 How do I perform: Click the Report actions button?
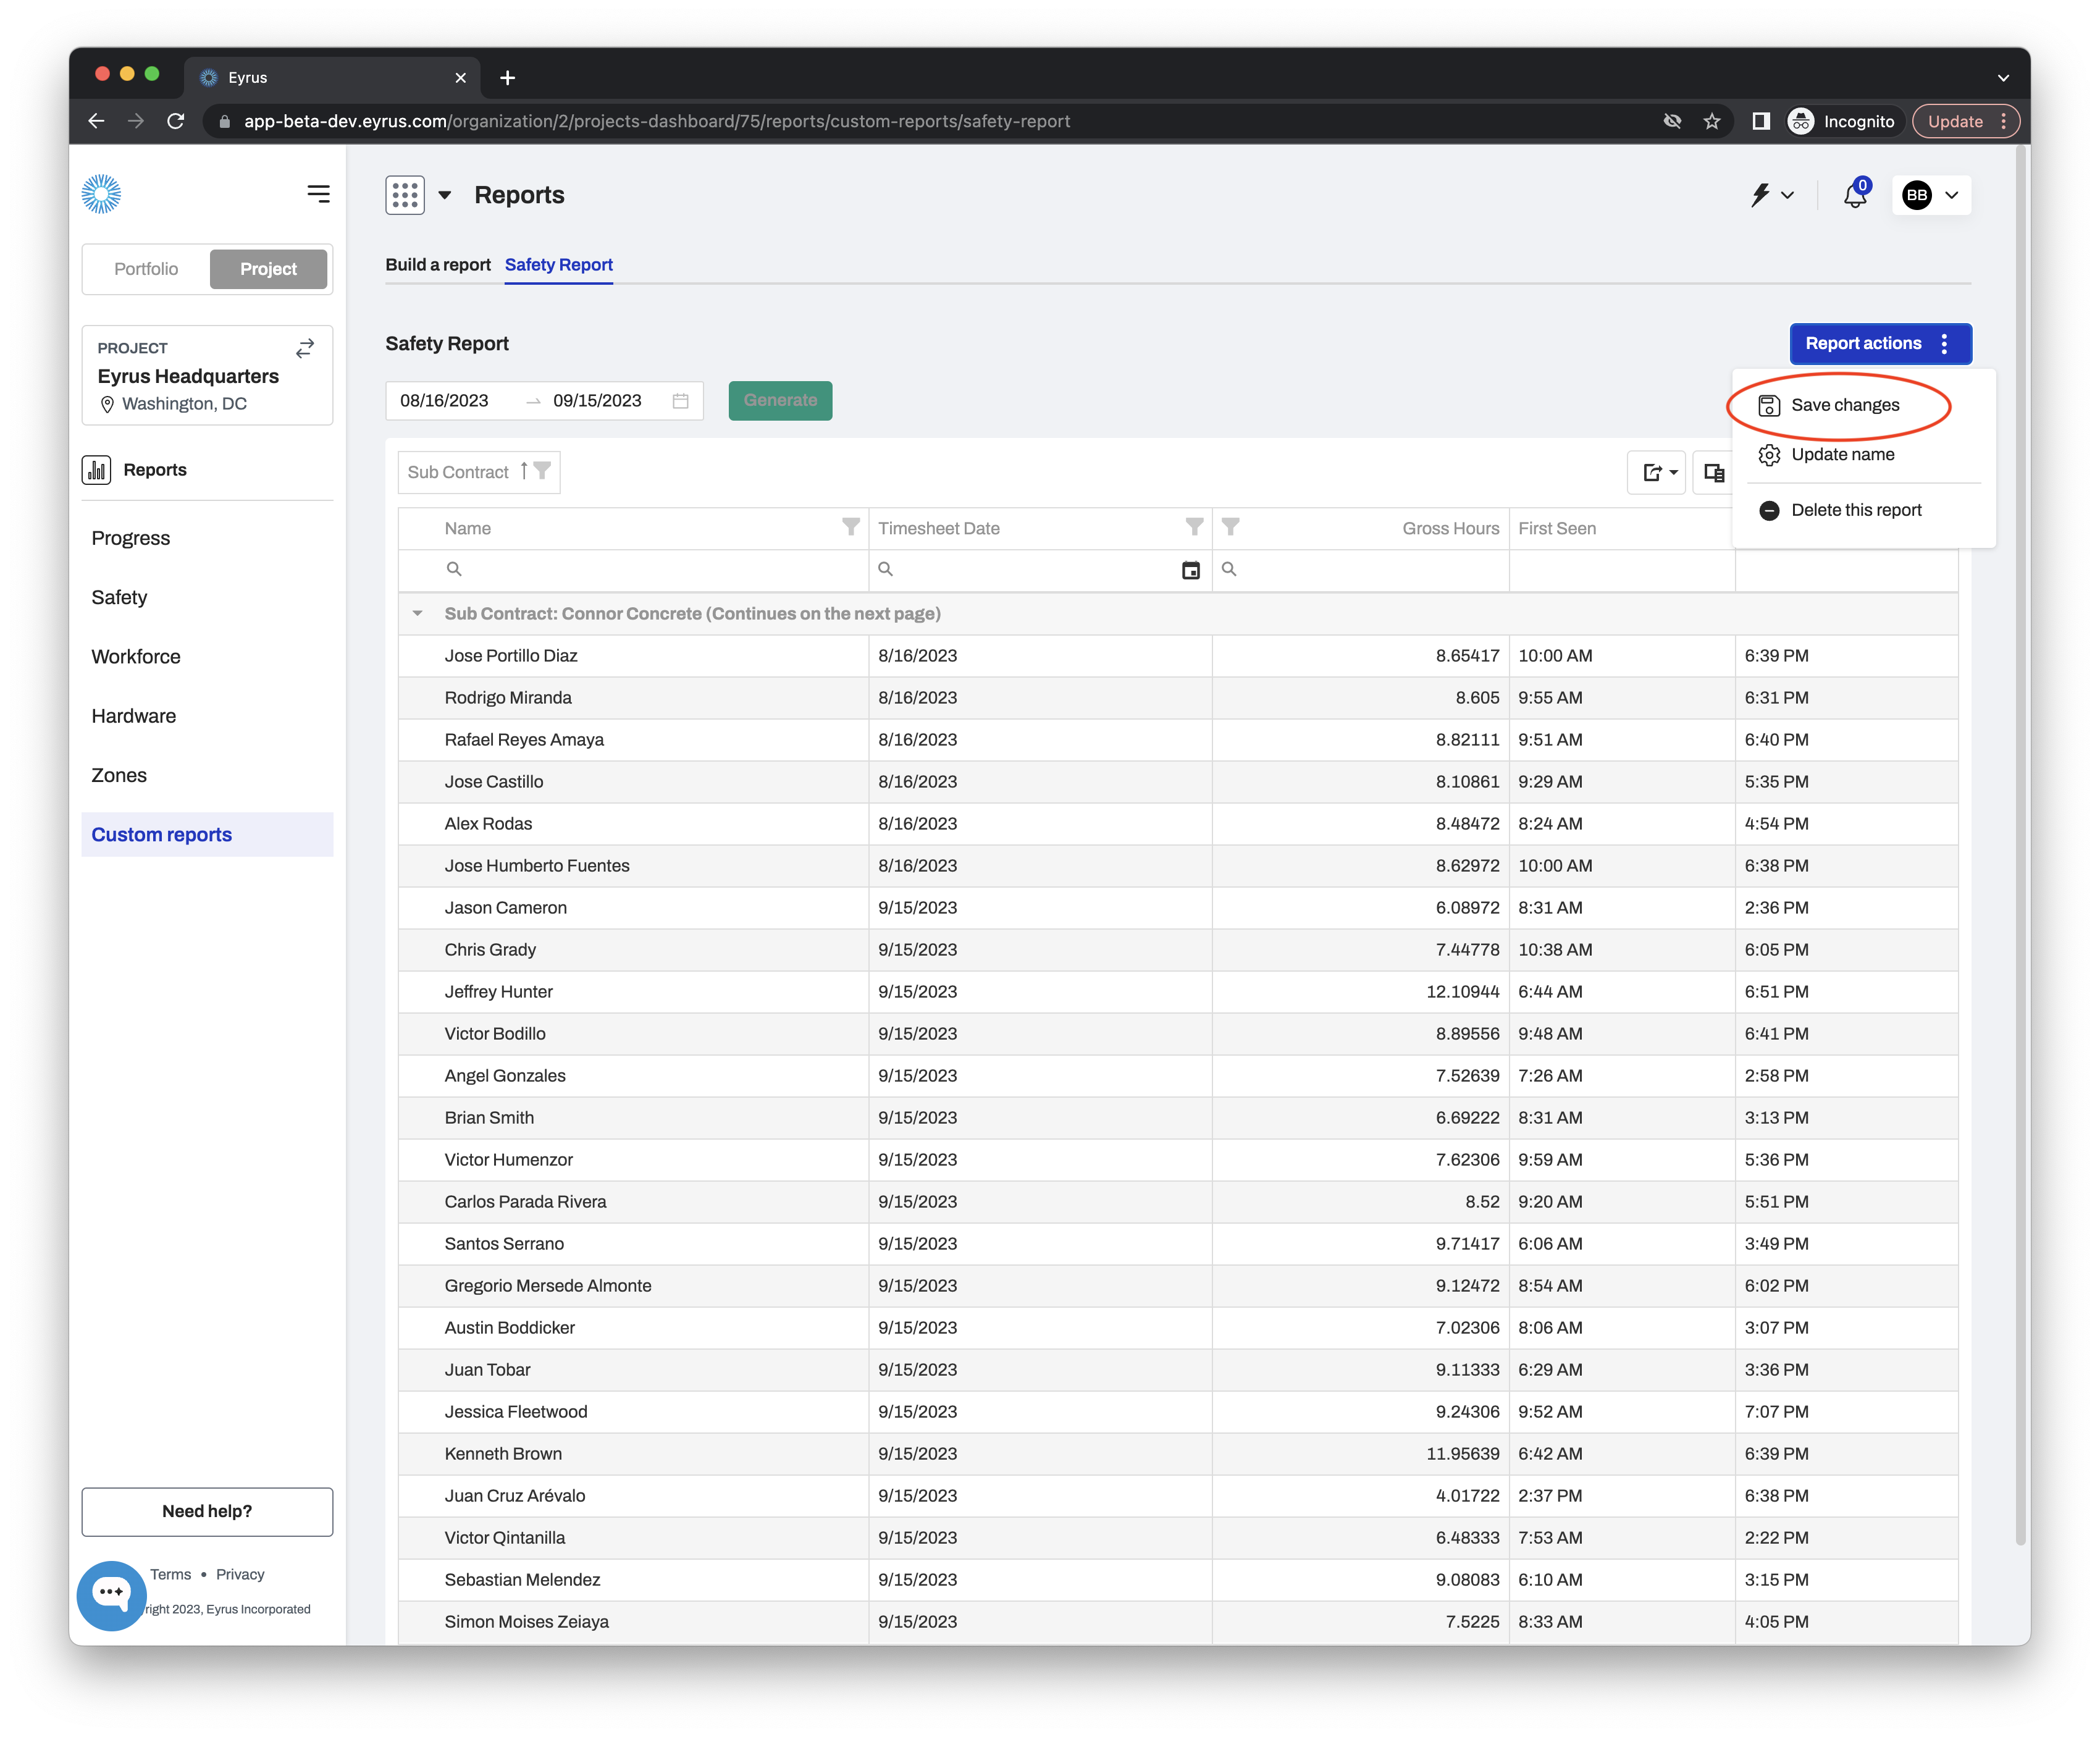[x=1881, y=344]
